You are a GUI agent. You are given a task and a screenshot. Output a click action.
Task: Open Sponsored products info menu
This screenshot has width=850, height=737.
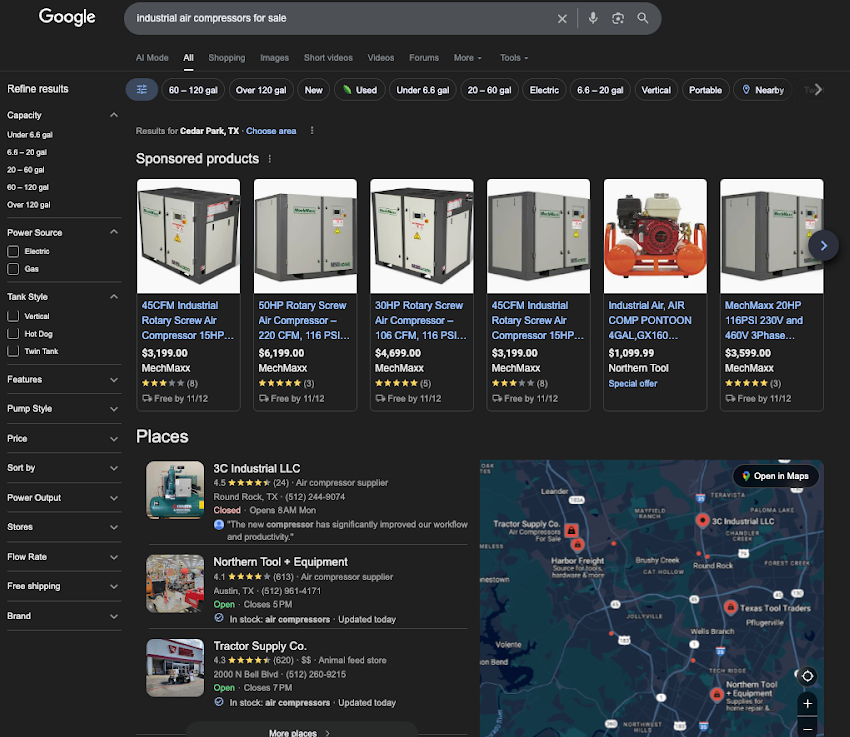click(269, 159)
